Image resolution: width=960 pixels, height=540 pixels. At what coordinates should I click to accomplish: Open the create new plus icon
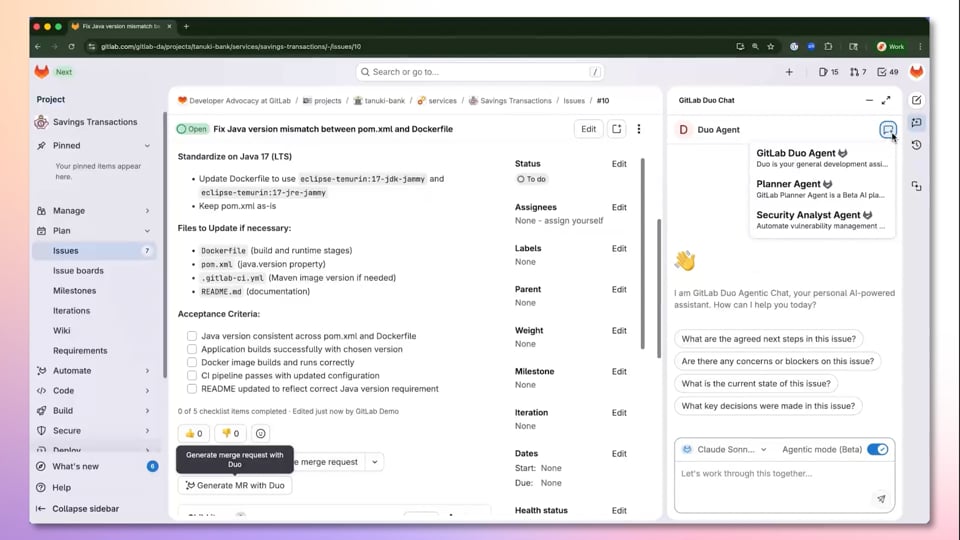789,72
